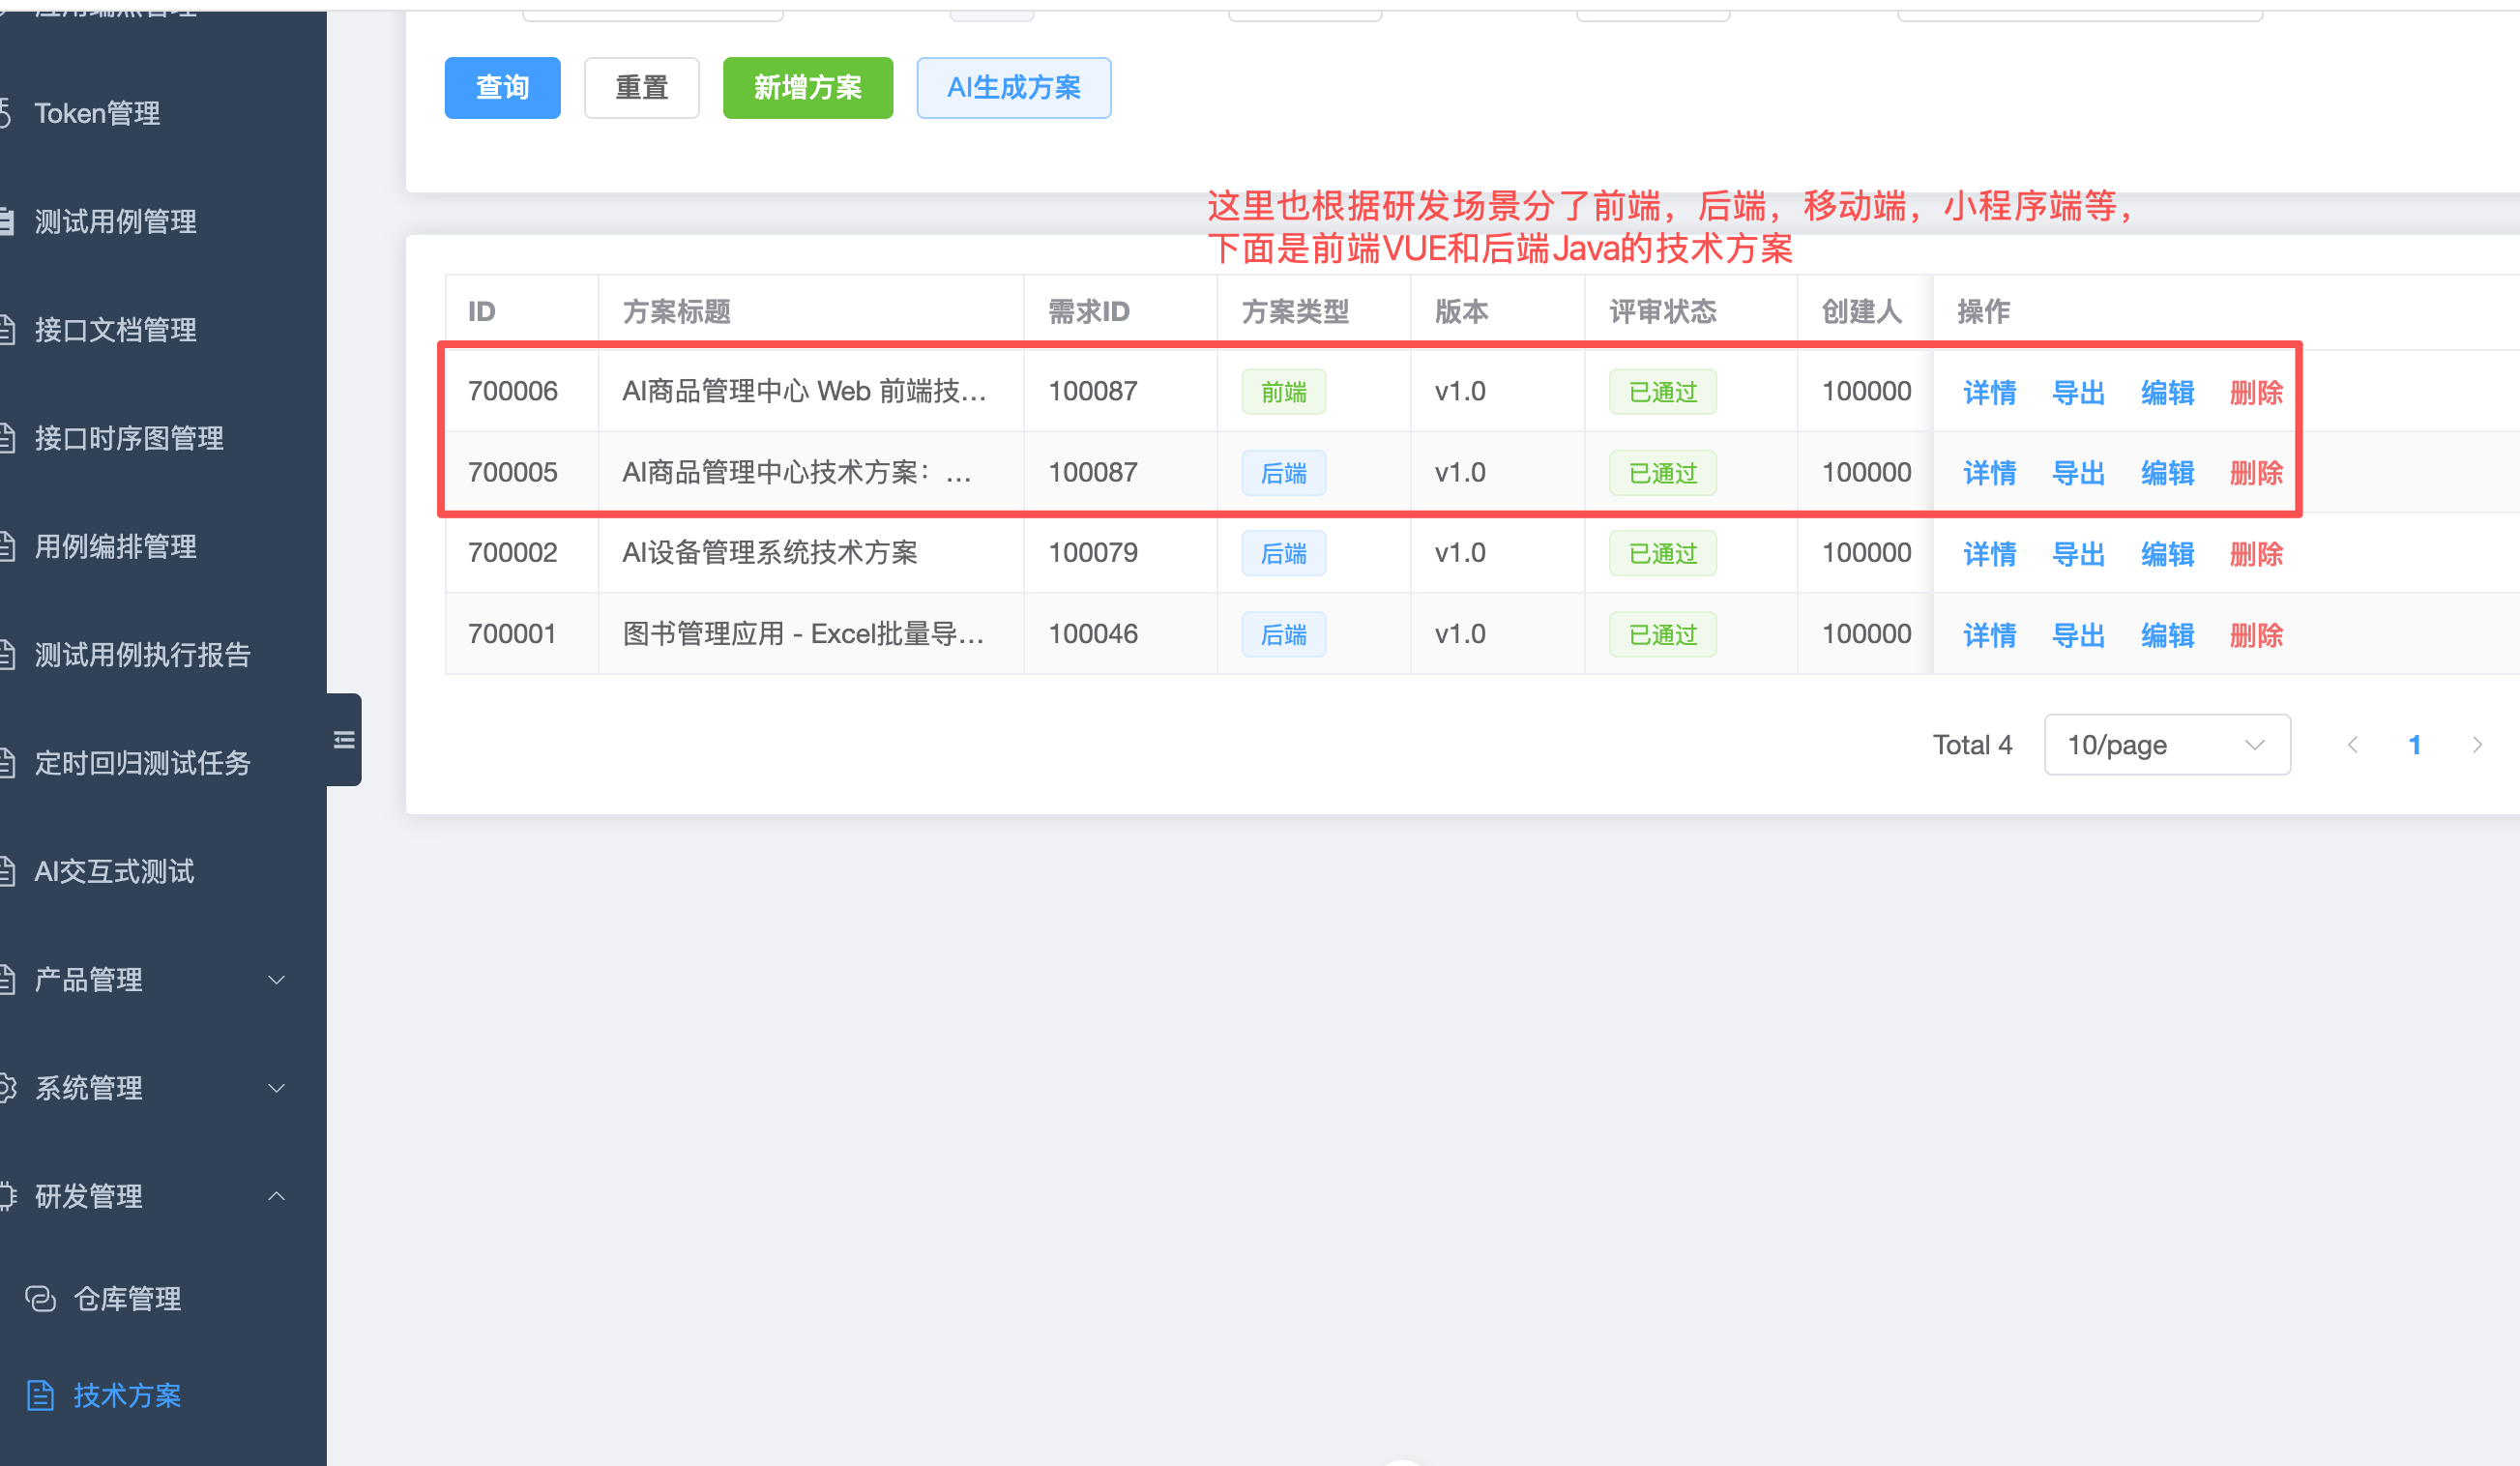Image resolution: width=2520 pixels, height=1466 pixels.
Task: Open 定时回归测试任务 in the sidebar
Action: (x=143, y=763)
